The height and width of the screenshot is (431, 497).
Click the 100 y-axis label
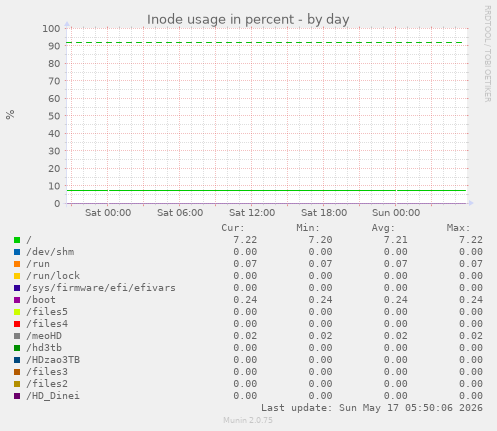point(51,28)
